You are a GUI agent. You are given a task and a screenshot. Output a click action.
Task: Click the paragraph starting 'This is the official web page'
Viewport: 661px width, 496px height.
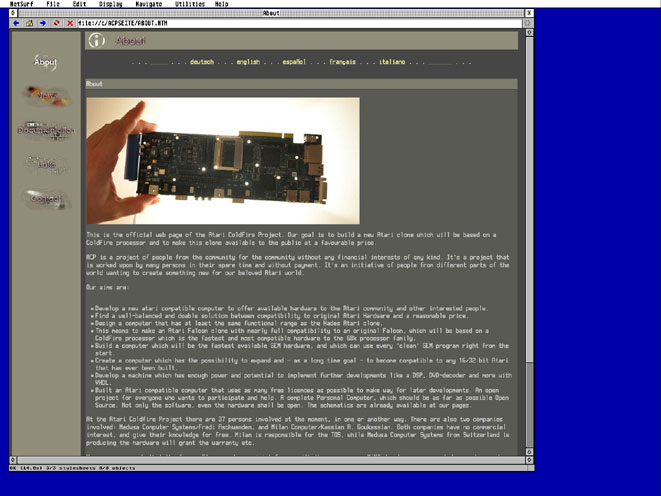pos(291,239)
